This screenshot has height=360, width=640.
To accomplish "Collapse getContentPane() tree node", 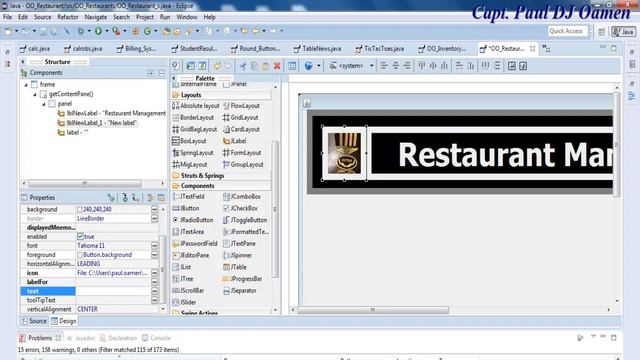I will [x=35, y=94].
